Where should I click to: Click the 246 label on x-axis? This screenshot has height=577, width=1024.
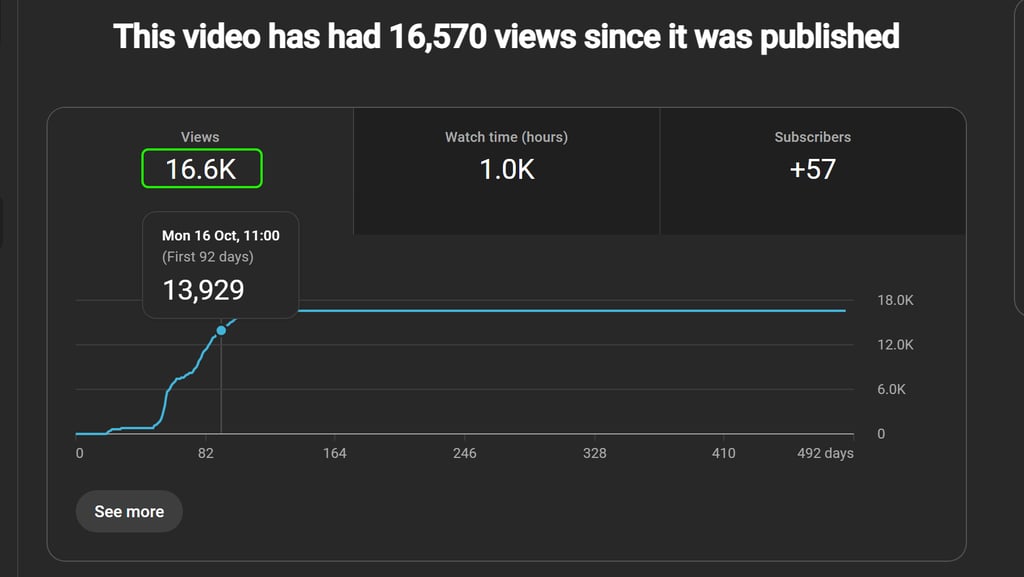point(464,453)
